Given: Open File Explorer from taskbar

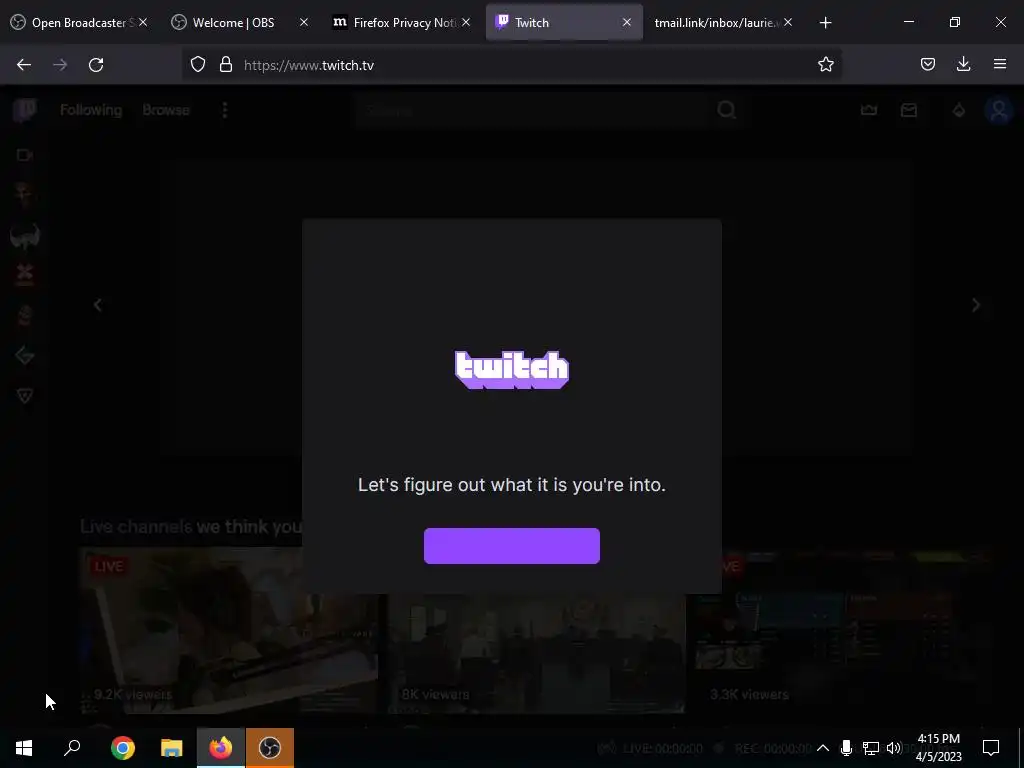Looking at the screenshot, I should click(x=172, y=748).
